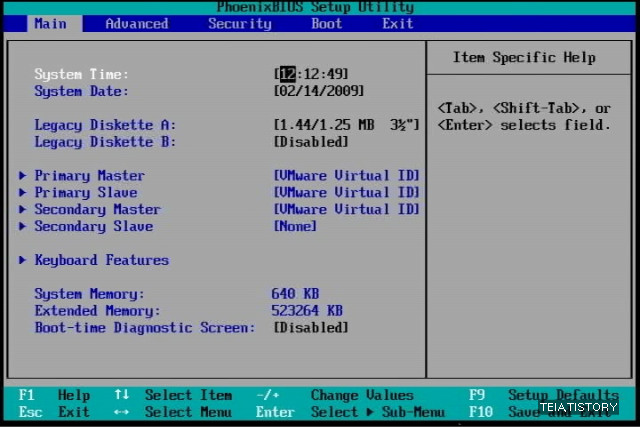Click the System Time label
This screenshot has height=427, width=640.
pyautogui.click(x=81, y=74)
